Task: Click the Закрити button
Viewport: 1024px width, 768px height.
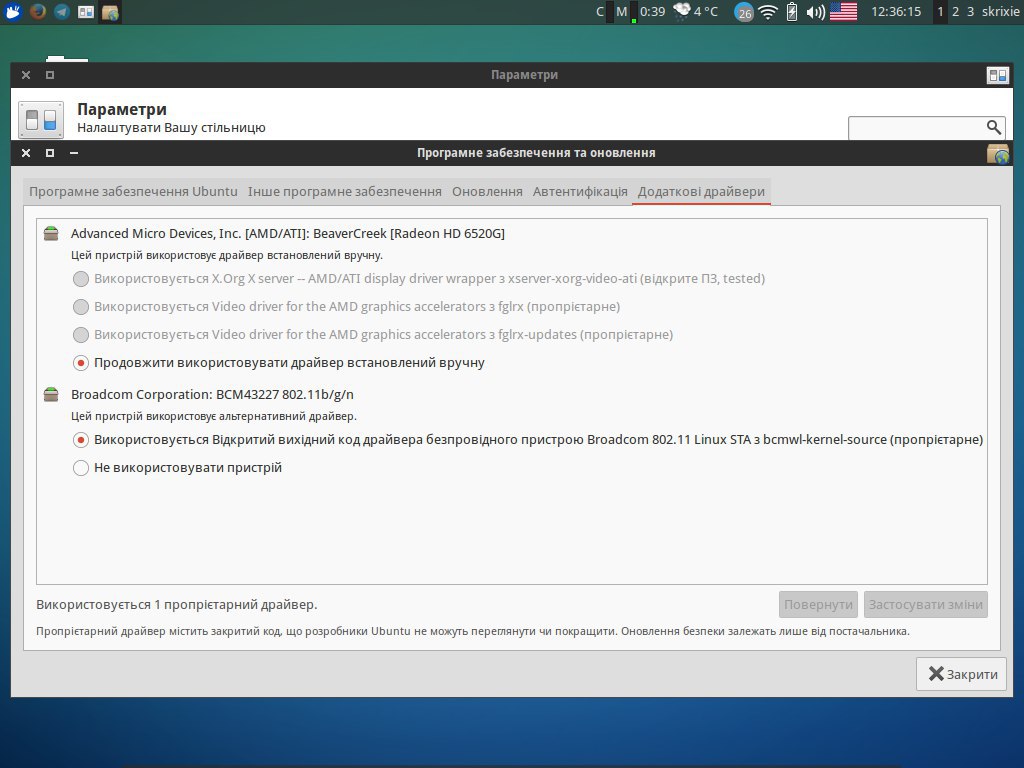Action: coord(963,674)
